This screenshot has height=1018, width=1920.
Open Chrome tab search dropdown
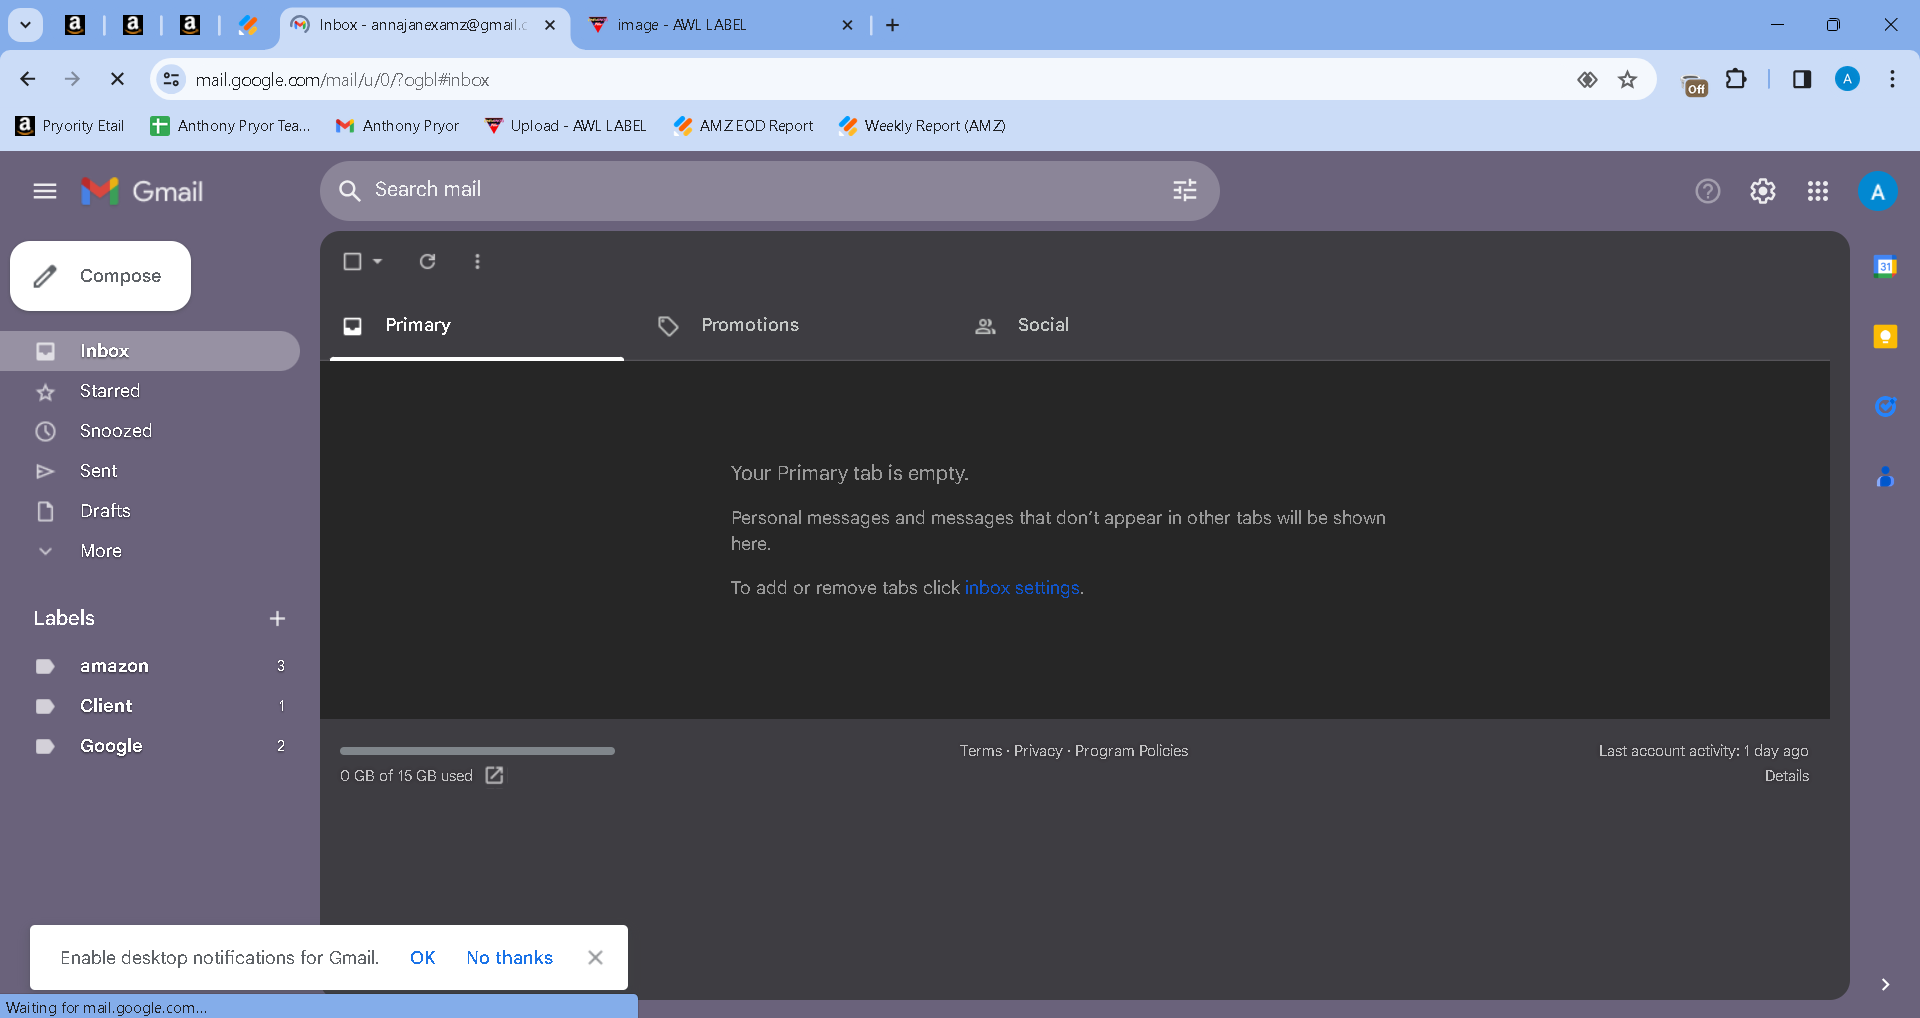[x=25, y=25]
